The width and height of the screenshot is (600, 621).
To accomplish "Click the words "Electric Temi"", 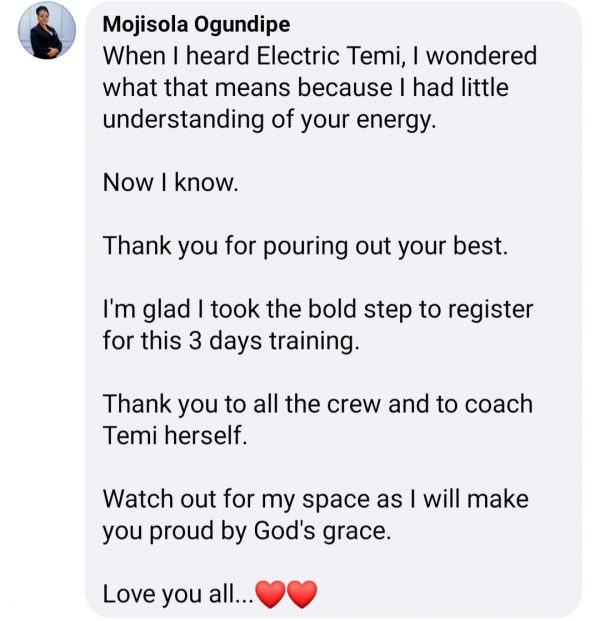I will pyautogui.click(x=328, y=55).
